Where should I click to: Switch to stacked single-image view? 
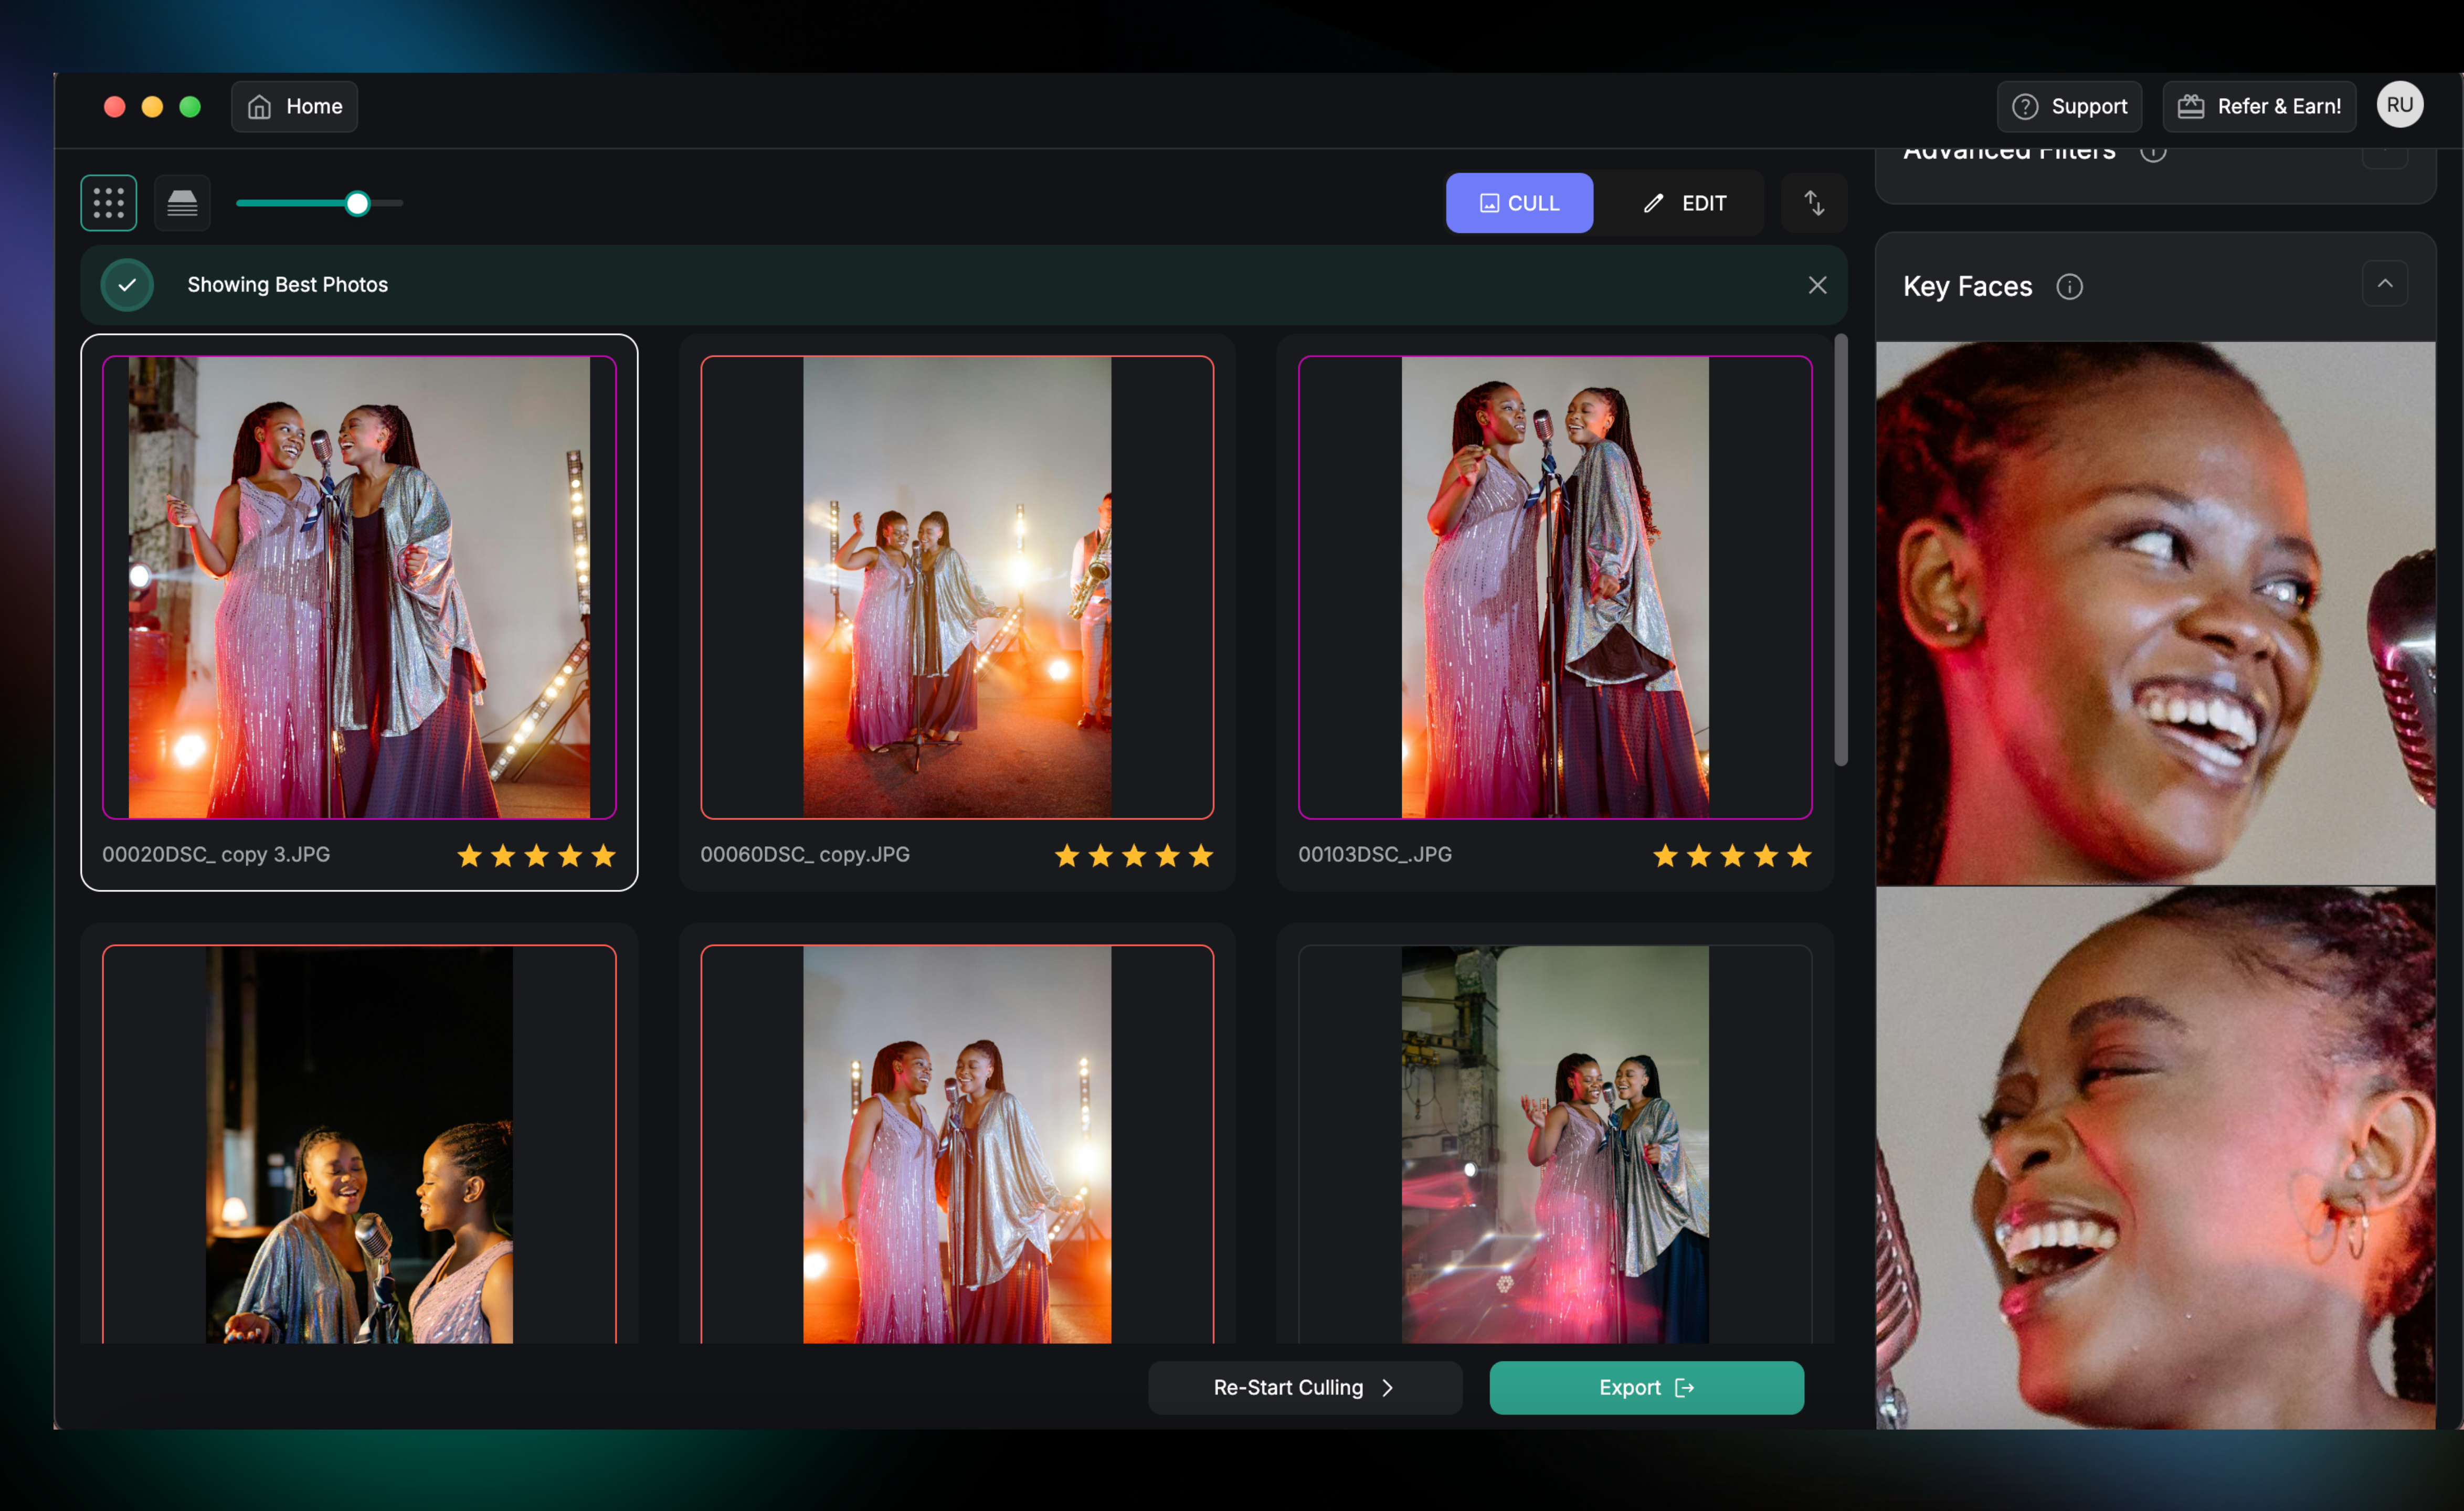click(x=182, y=203)
